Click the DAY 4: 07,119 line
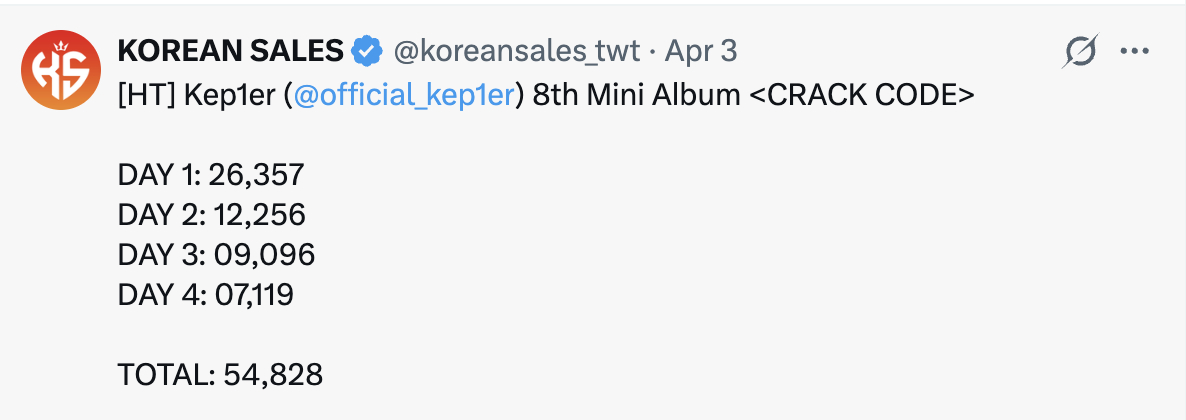1186x420 pixels. click(206, 295)
